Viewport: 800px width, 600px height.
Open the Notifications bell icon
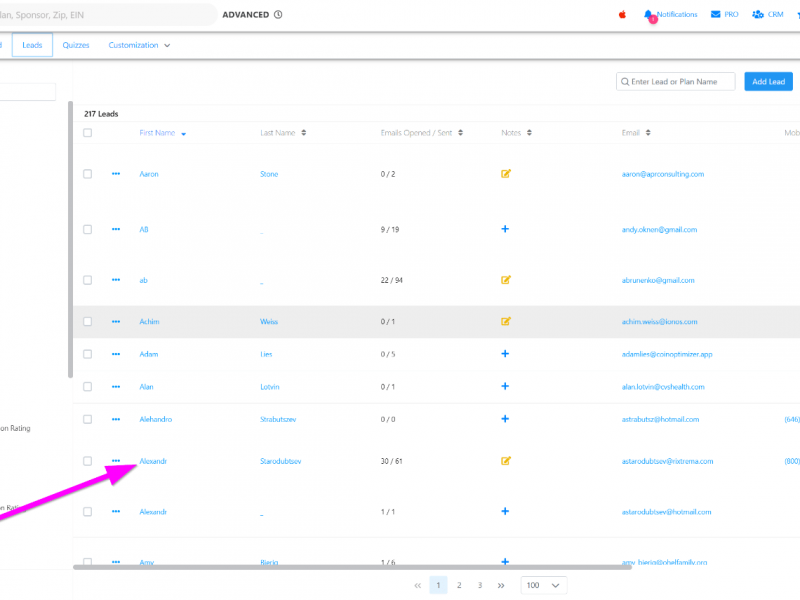tap(650, 15)
